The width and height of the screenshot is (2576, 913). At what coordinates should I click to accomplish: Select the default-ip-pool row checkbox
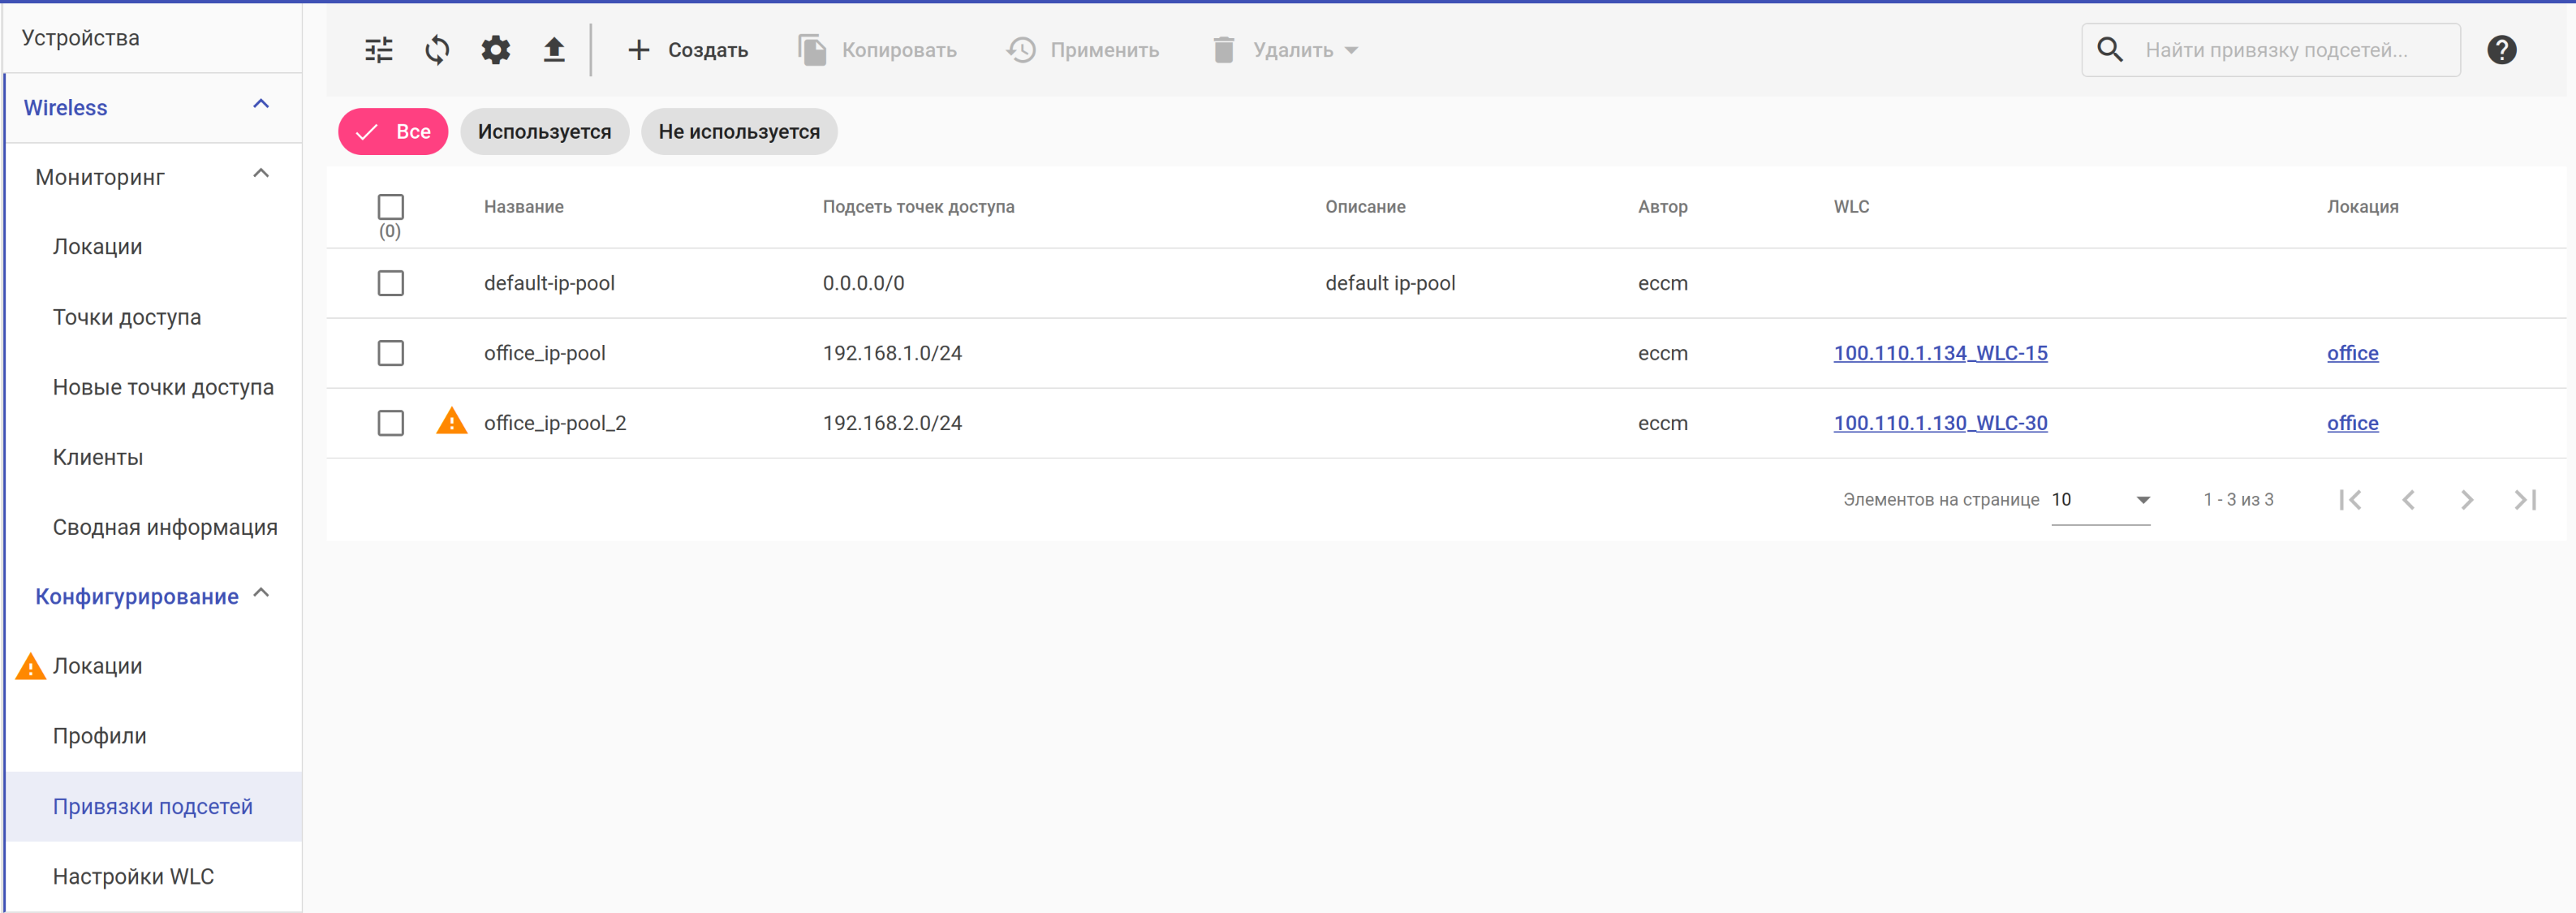390,283
